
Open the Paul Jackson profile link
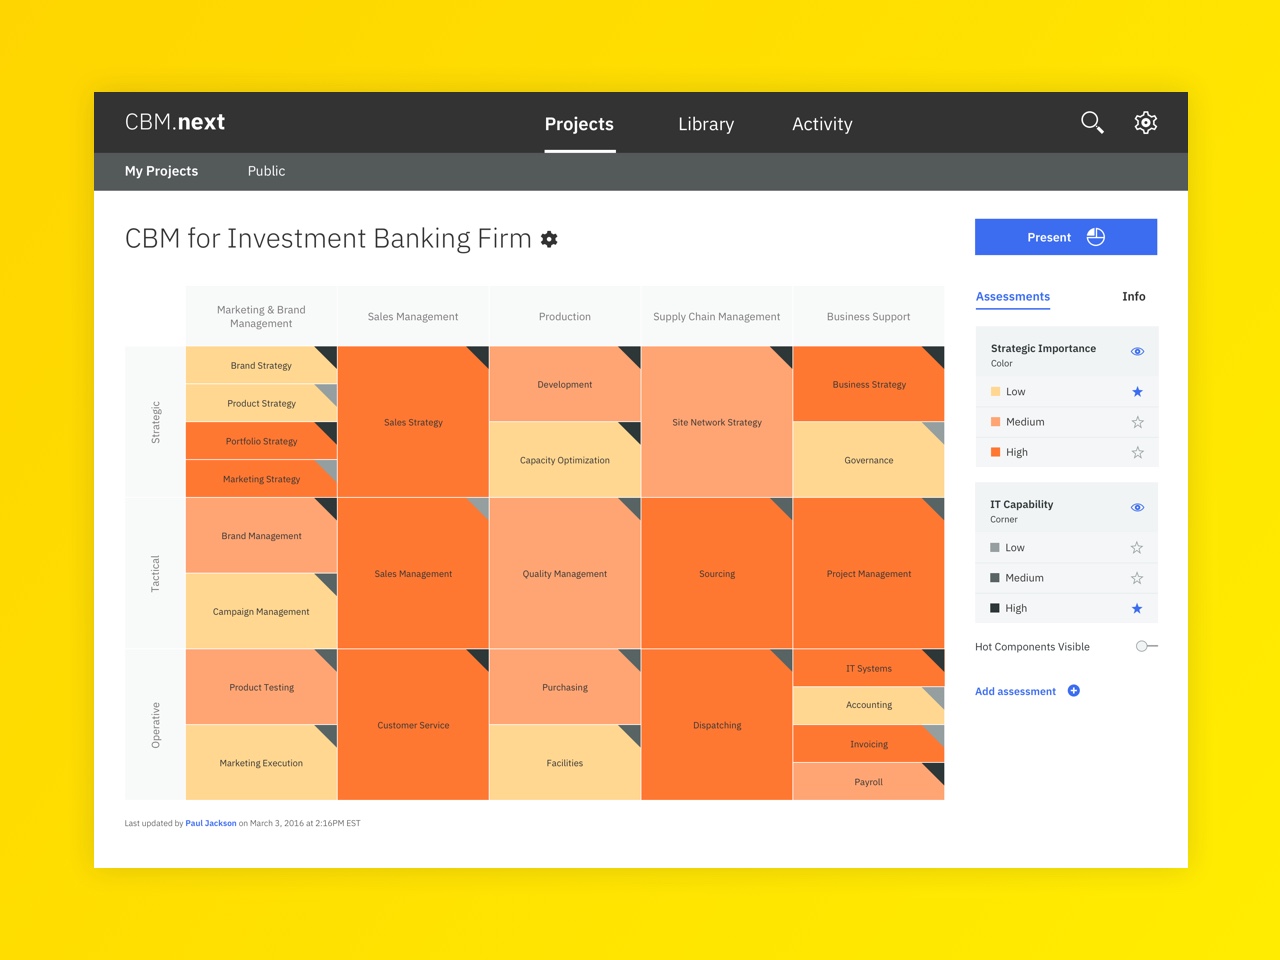coord(211,824)
